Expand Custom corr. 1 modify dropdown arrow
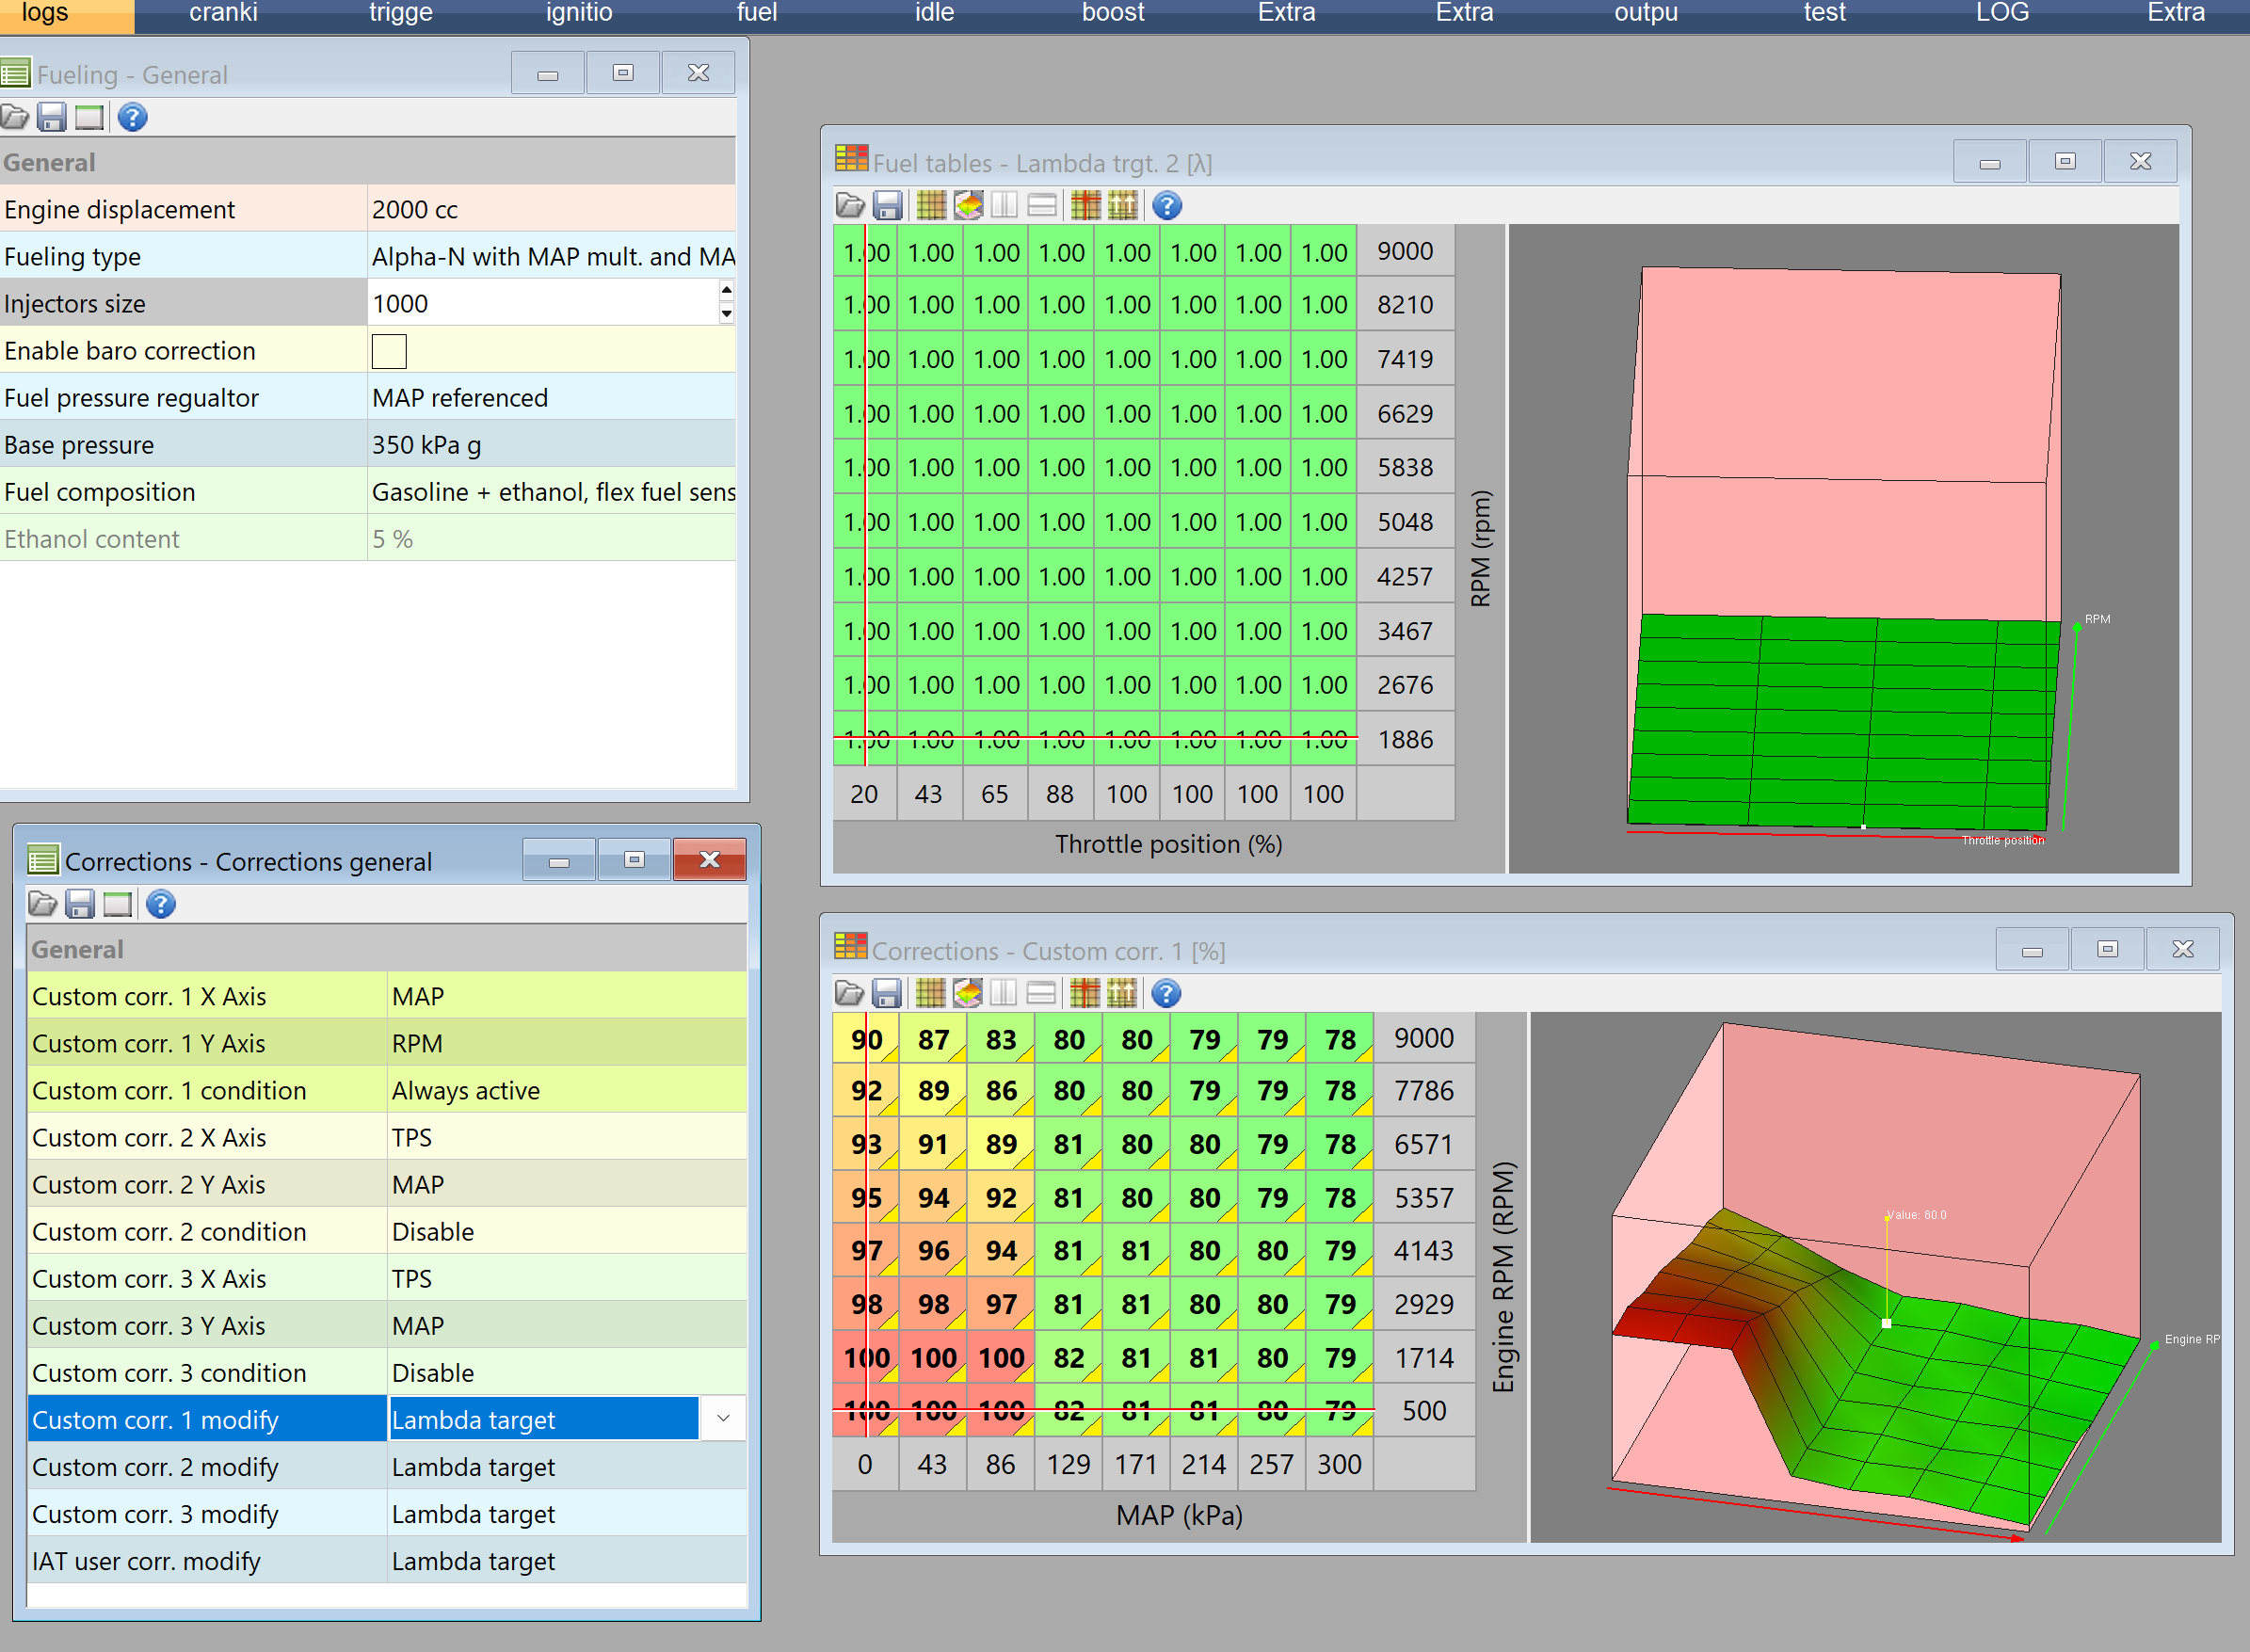This screenshot has width=2250, height=1652. click(723, 1419)
